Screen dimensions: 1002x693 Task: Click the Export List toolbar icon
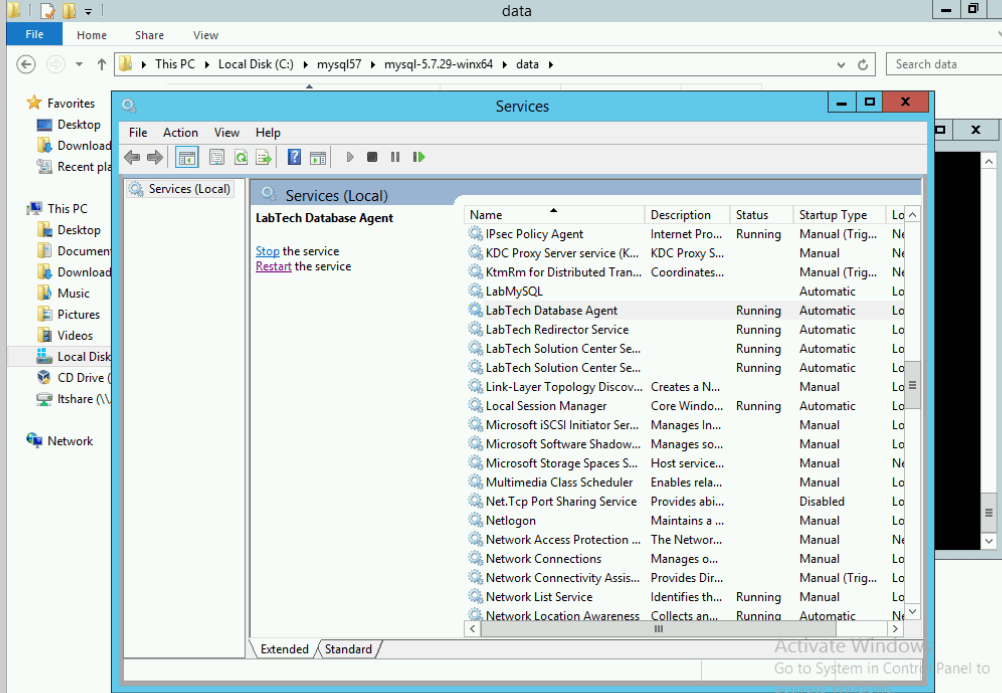click(263, 157)
